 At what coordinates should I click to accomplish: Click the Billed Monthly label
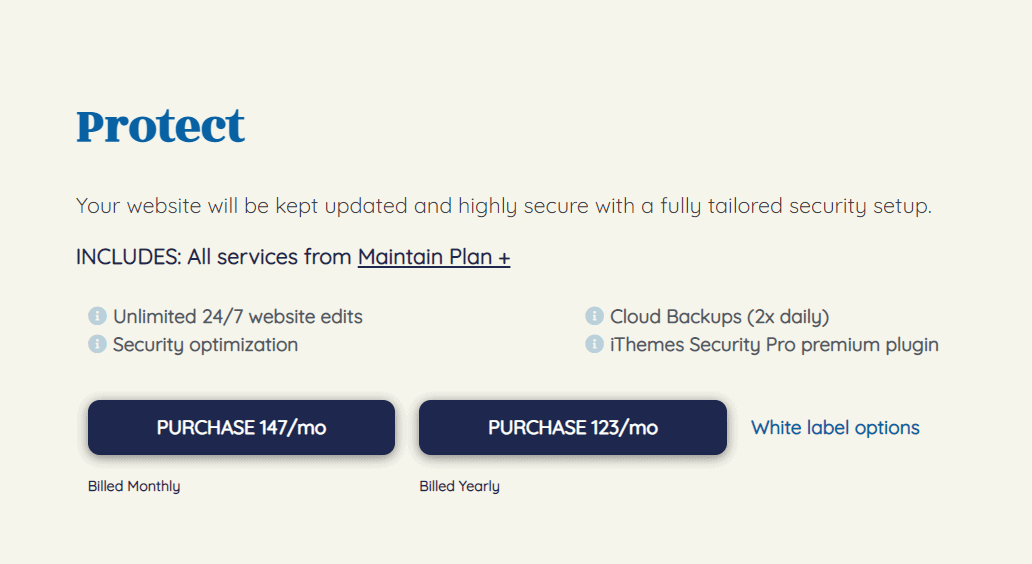[134, 487]
